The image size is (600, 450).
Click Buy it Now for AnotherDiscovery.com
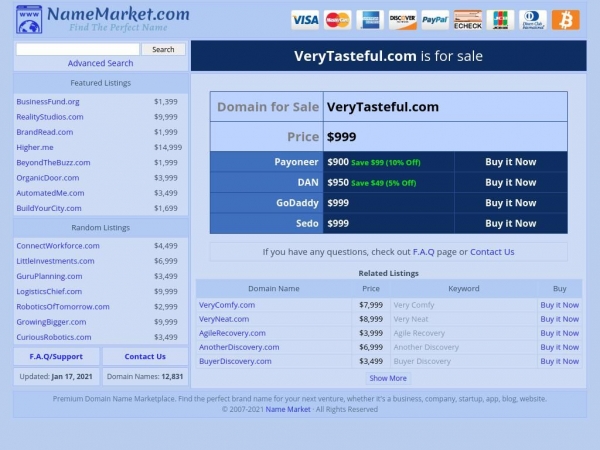pos(559,347)
